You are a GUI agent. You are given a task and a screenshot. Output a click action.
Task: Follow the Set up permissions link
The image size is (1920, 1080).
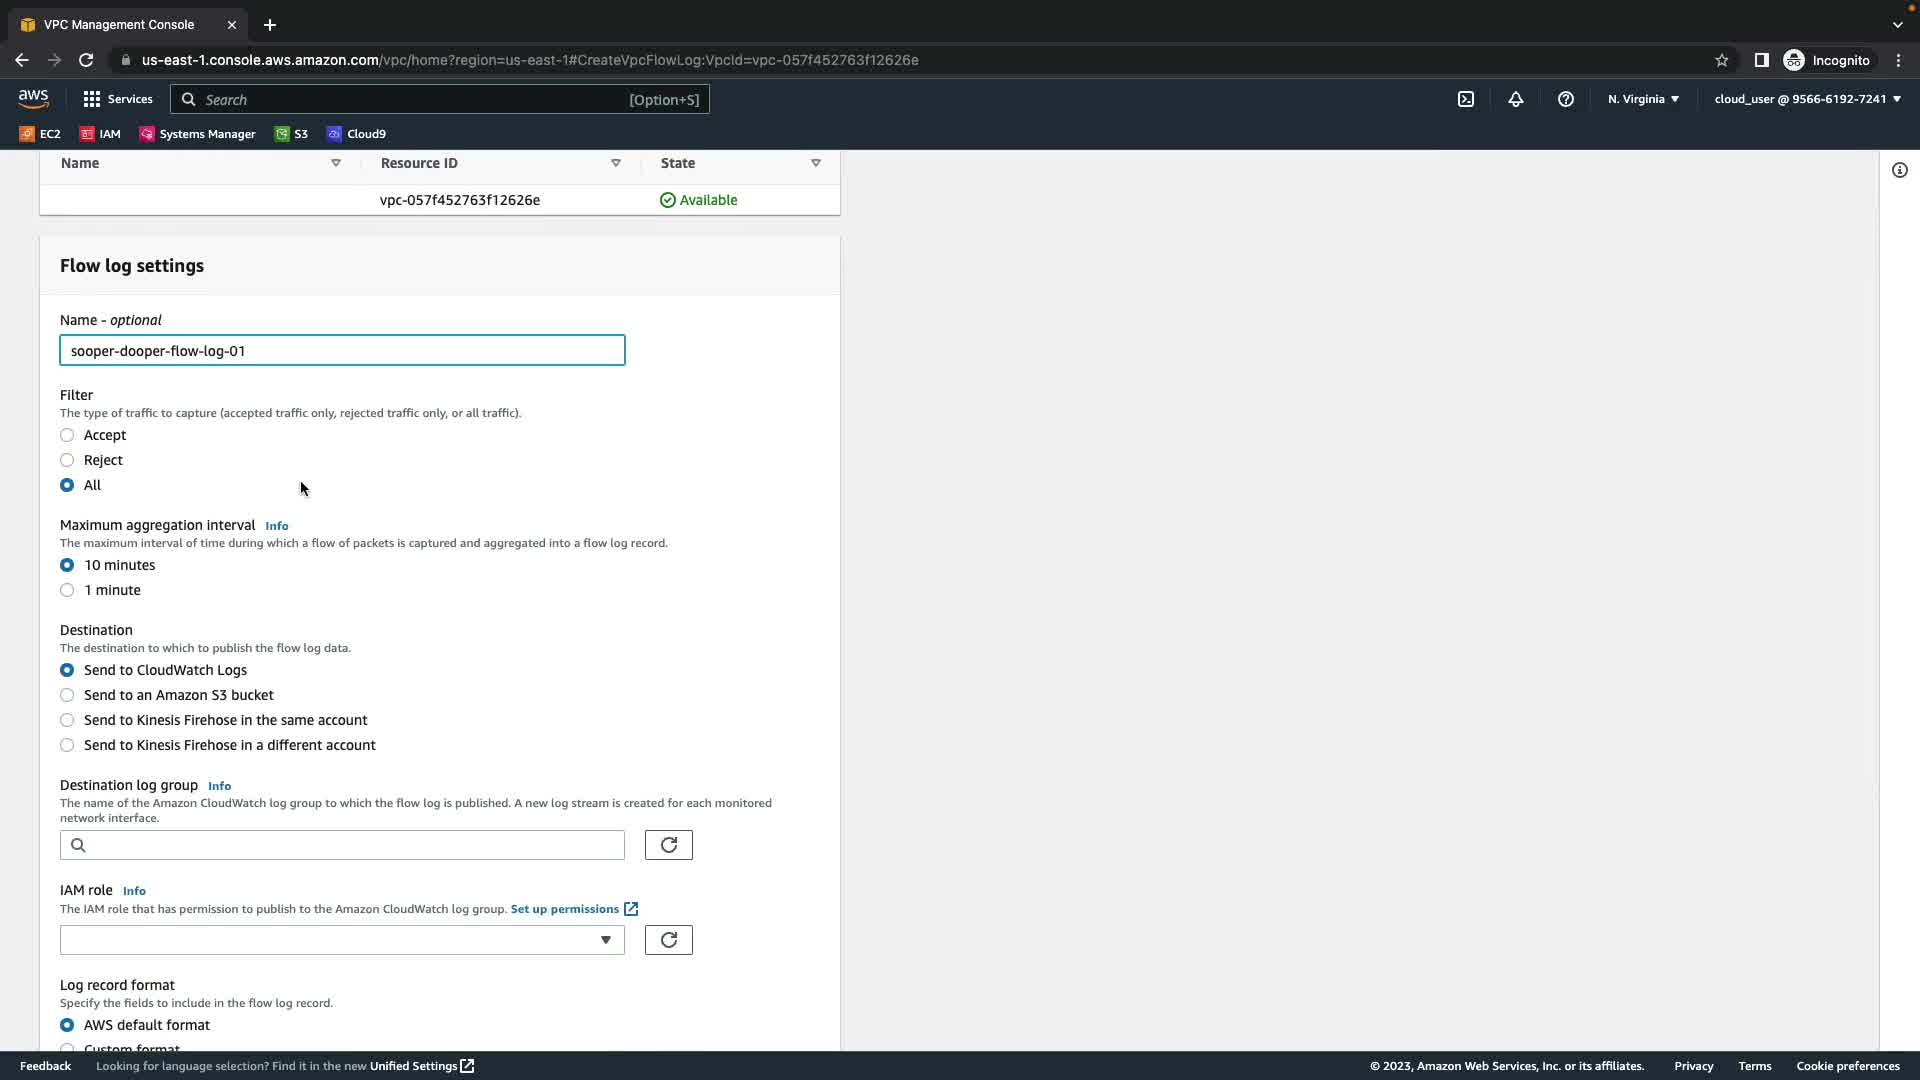click(565, 909)
